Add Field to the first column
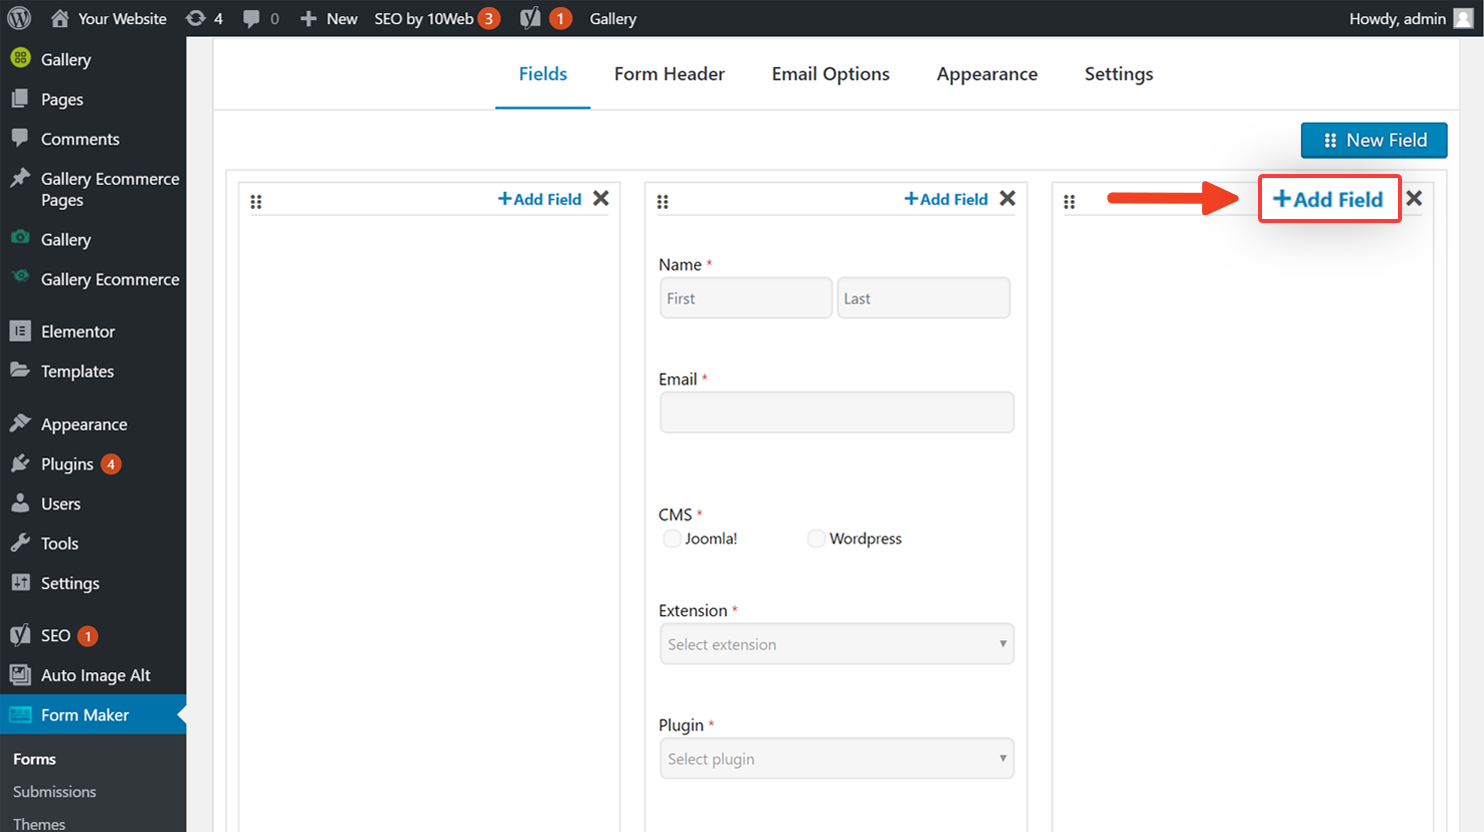This screenshot has height=832, width=1484. click(x=540, y=199)
